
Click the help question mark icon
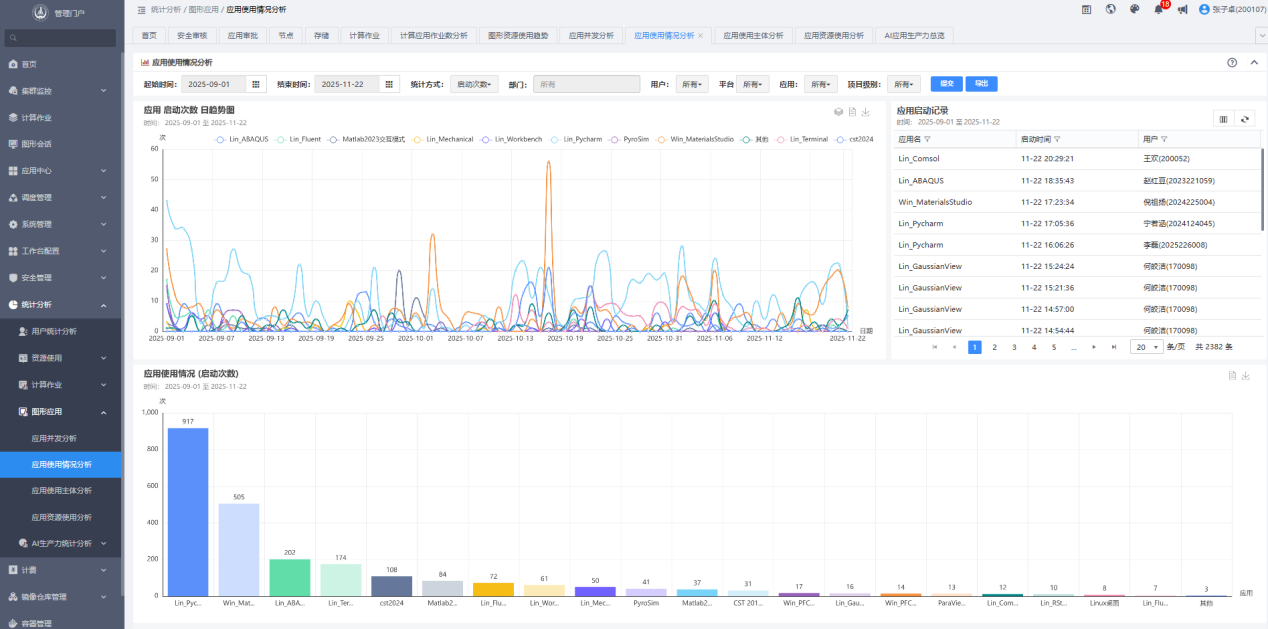click(x=1232, y=62)
